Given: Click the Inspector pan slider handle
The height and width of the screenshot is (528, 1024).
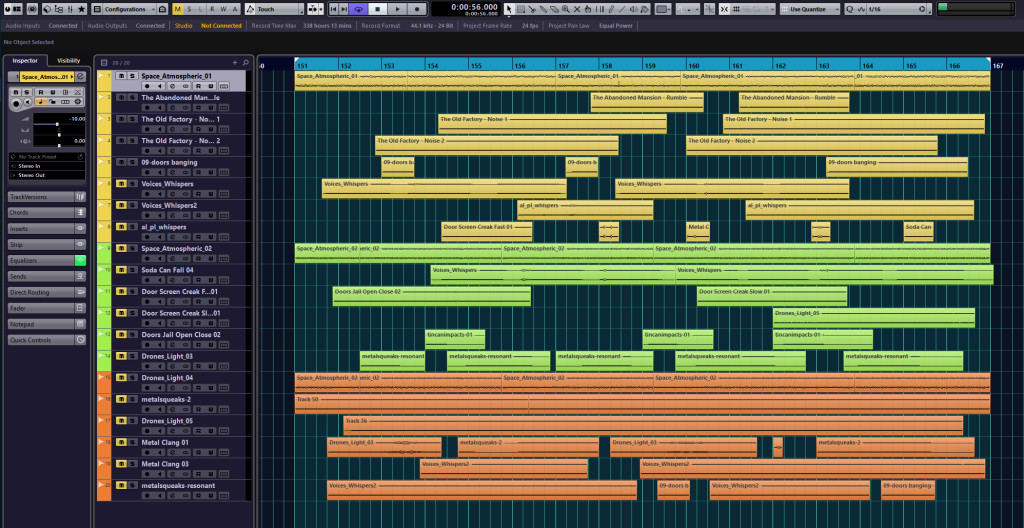Looking at the screenshot, I should click(x=59, y=135).
